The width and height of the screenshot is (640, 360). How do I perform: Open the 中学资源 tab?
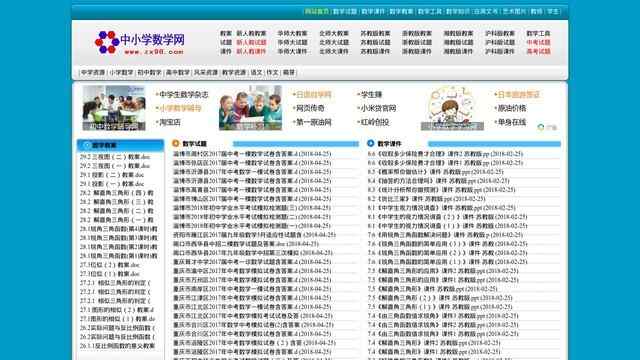coord(93,72)
